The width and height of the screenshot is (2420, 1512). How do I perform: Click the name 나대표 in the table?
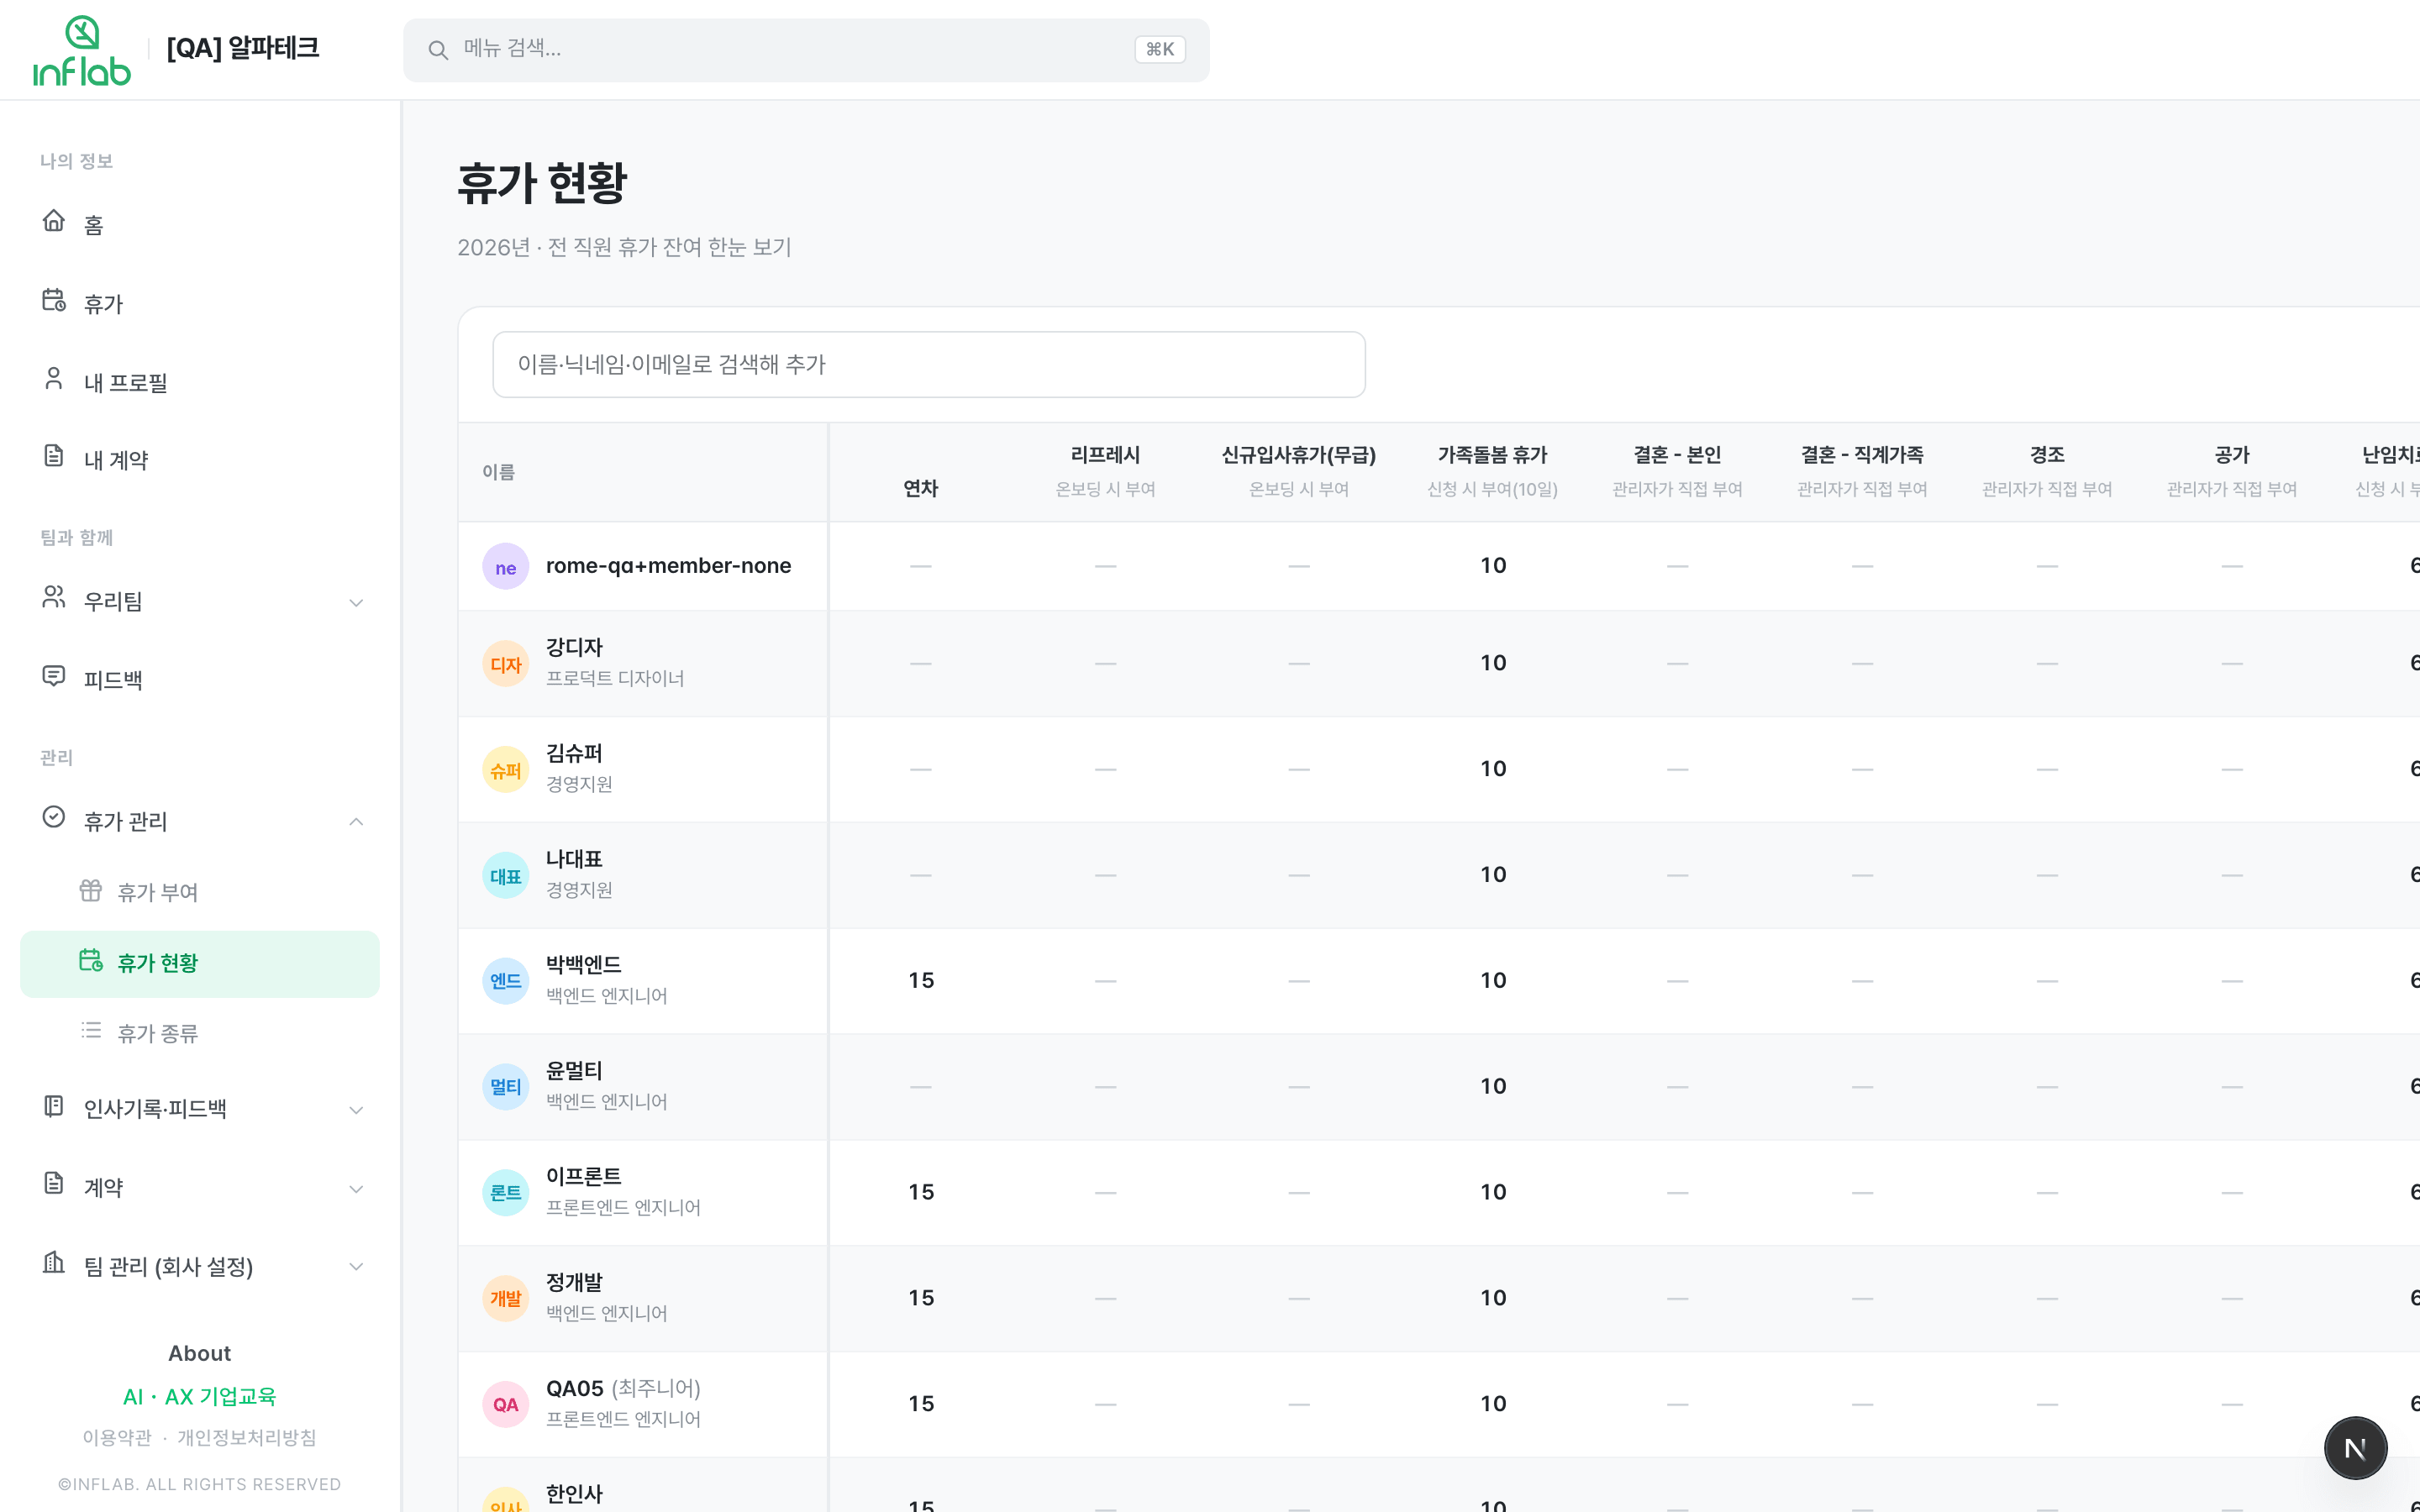pyautogui.click(x=574, y=859)
